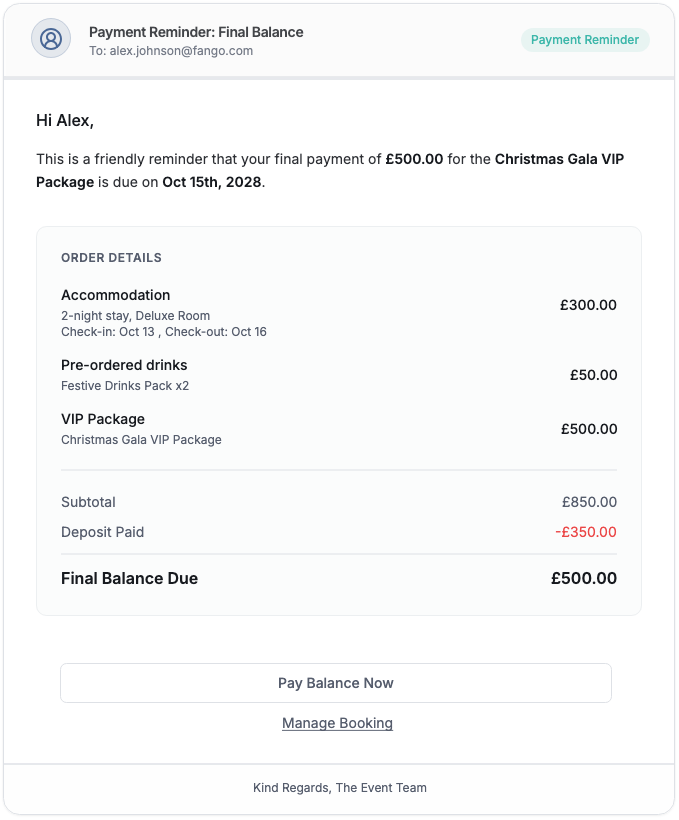Click the Hi Alex greeting
This screenshot has width=679, height=820.
click(65, 120)
